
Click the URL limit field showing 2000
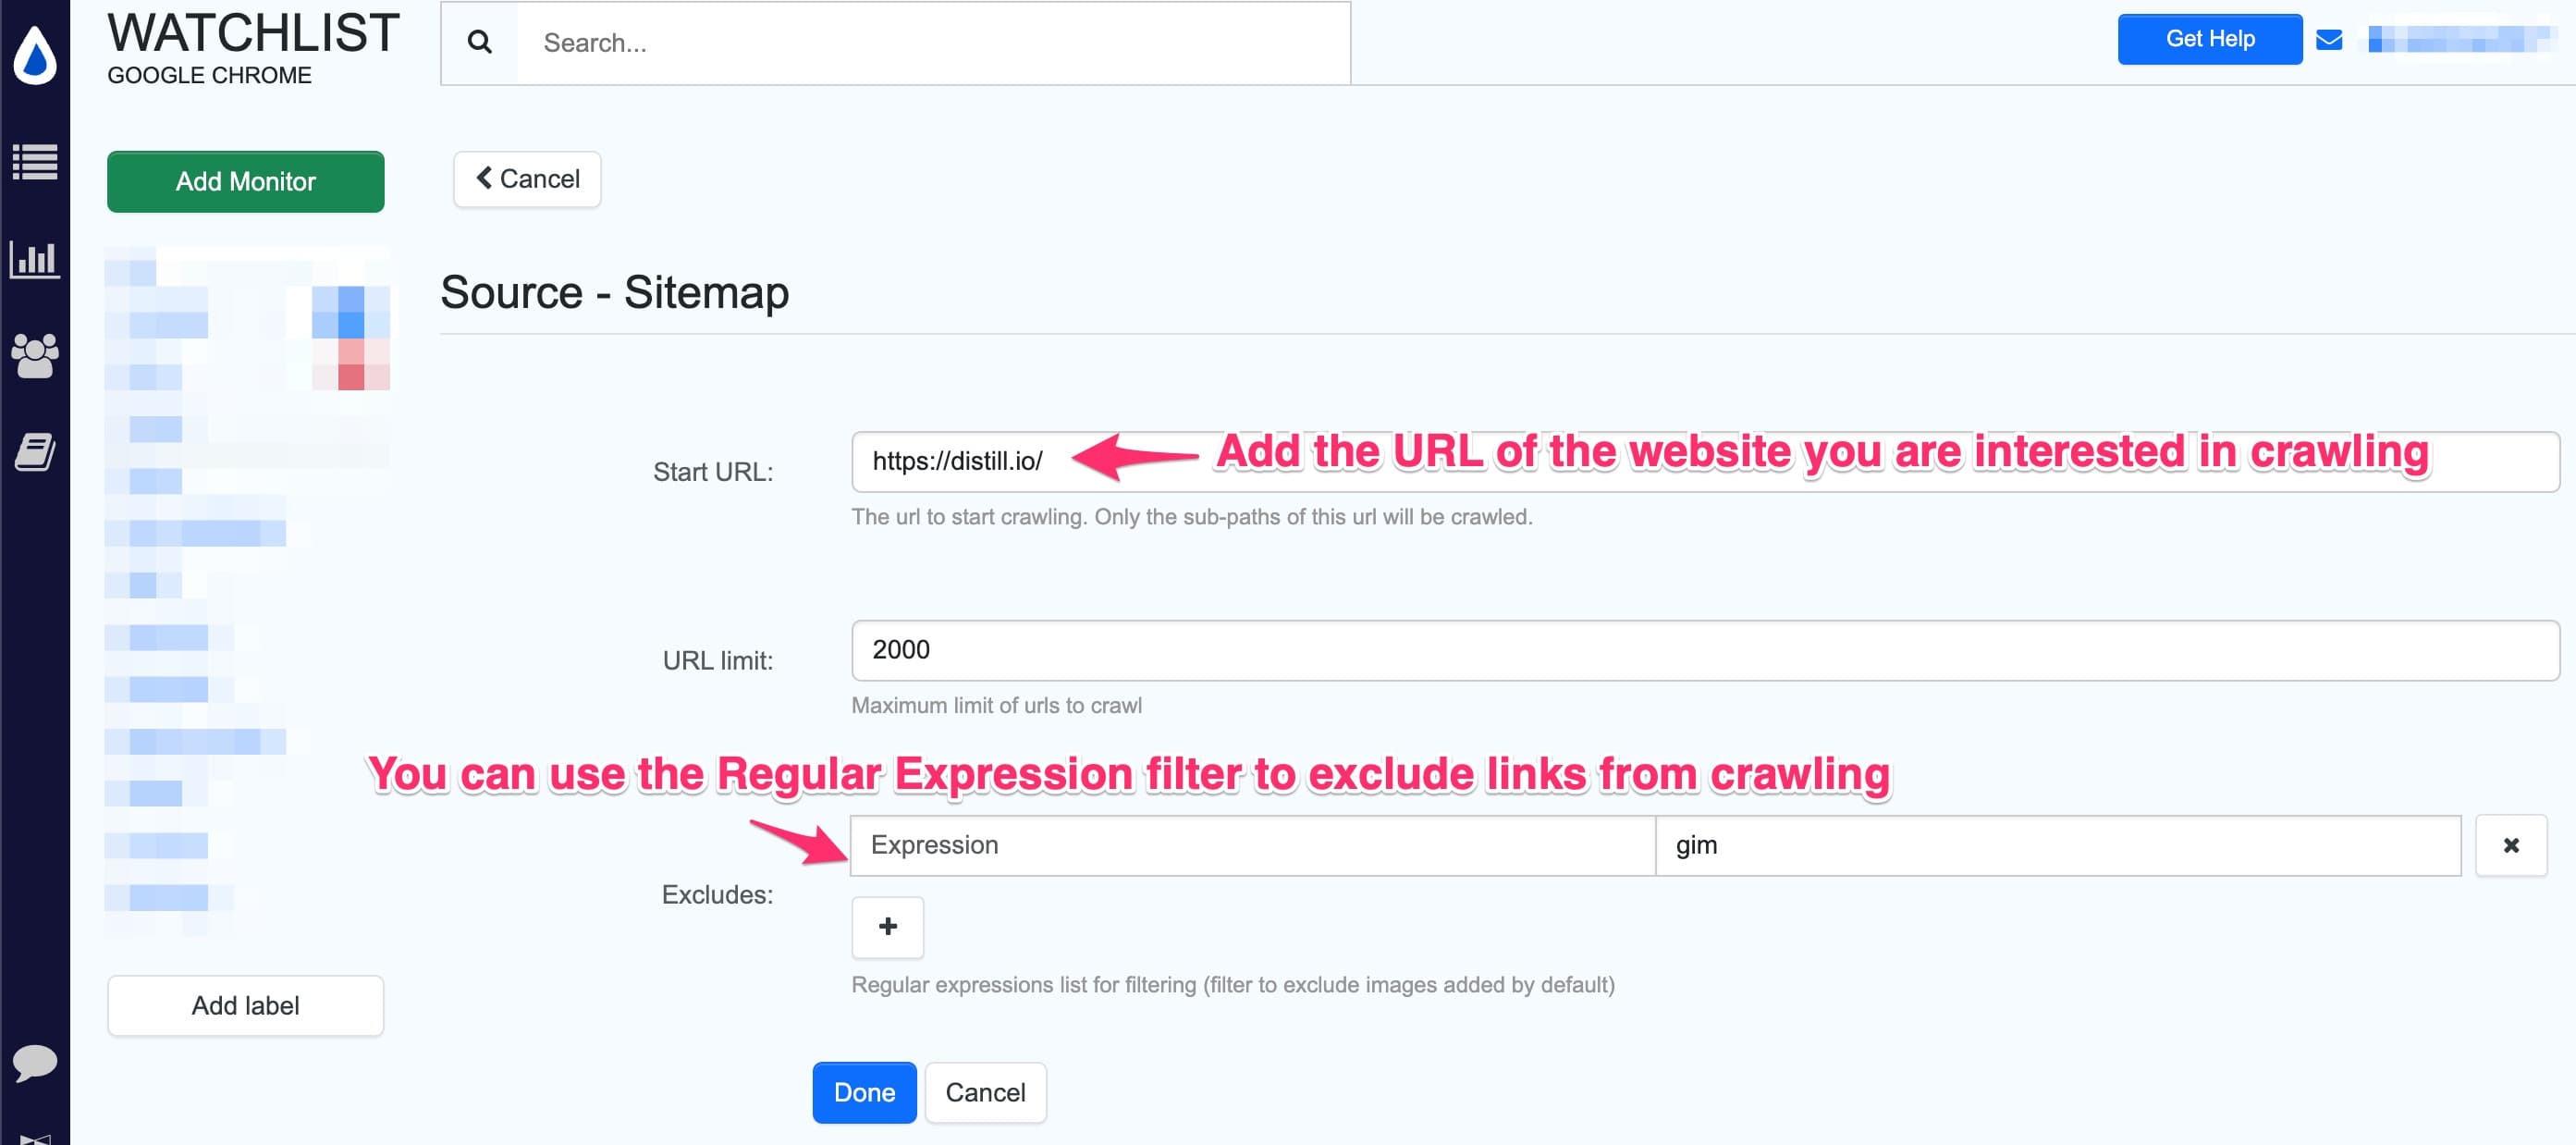[1200, 650]
